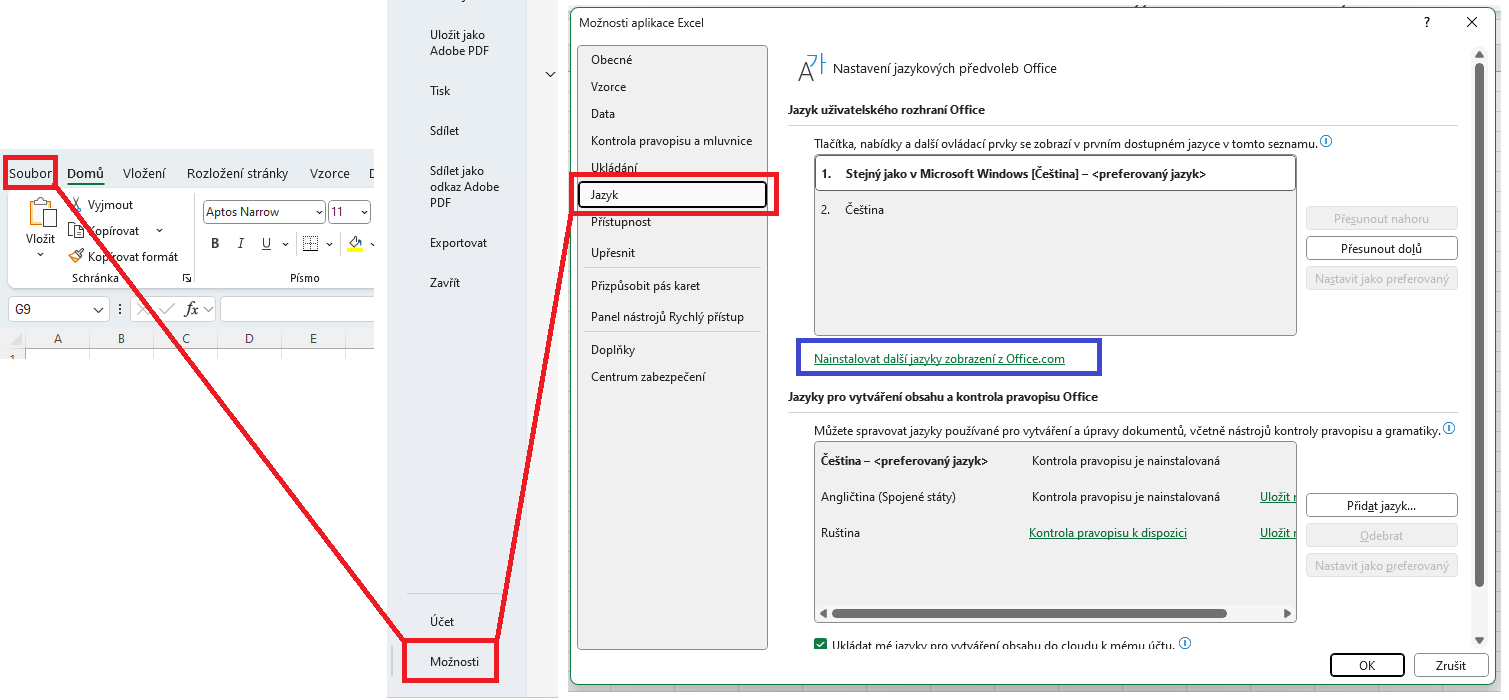Click the cell borders icon
This screenshot has width=1509, height=700.
tap(310, 244)
